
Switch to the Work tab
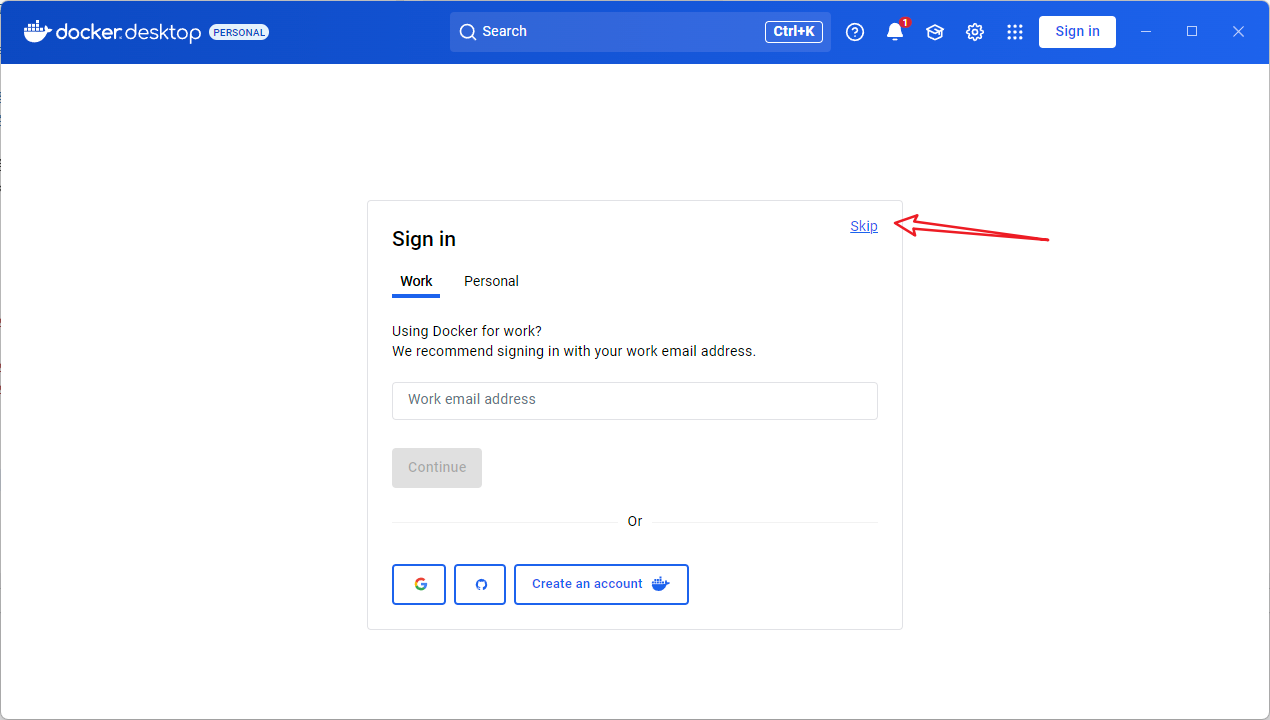coord(416,281)
